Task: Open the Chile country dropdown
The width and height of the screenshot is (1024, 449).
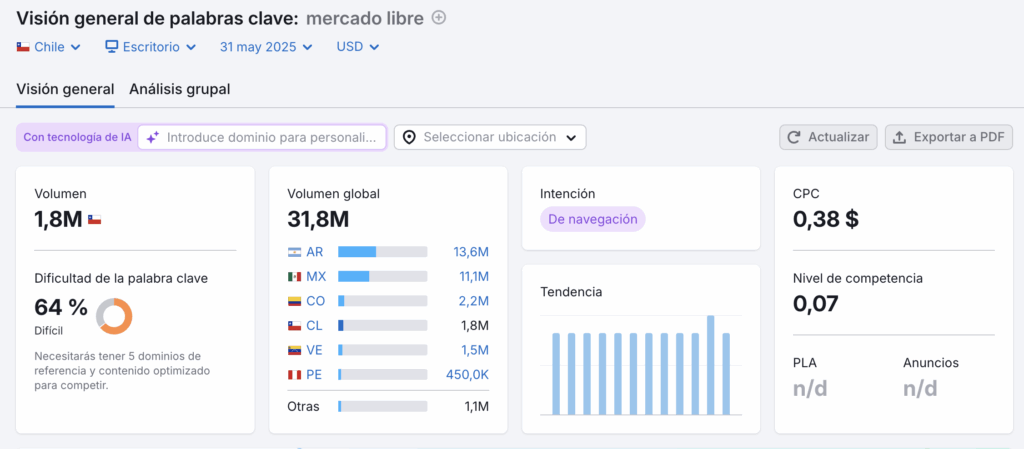Action: 48,47
